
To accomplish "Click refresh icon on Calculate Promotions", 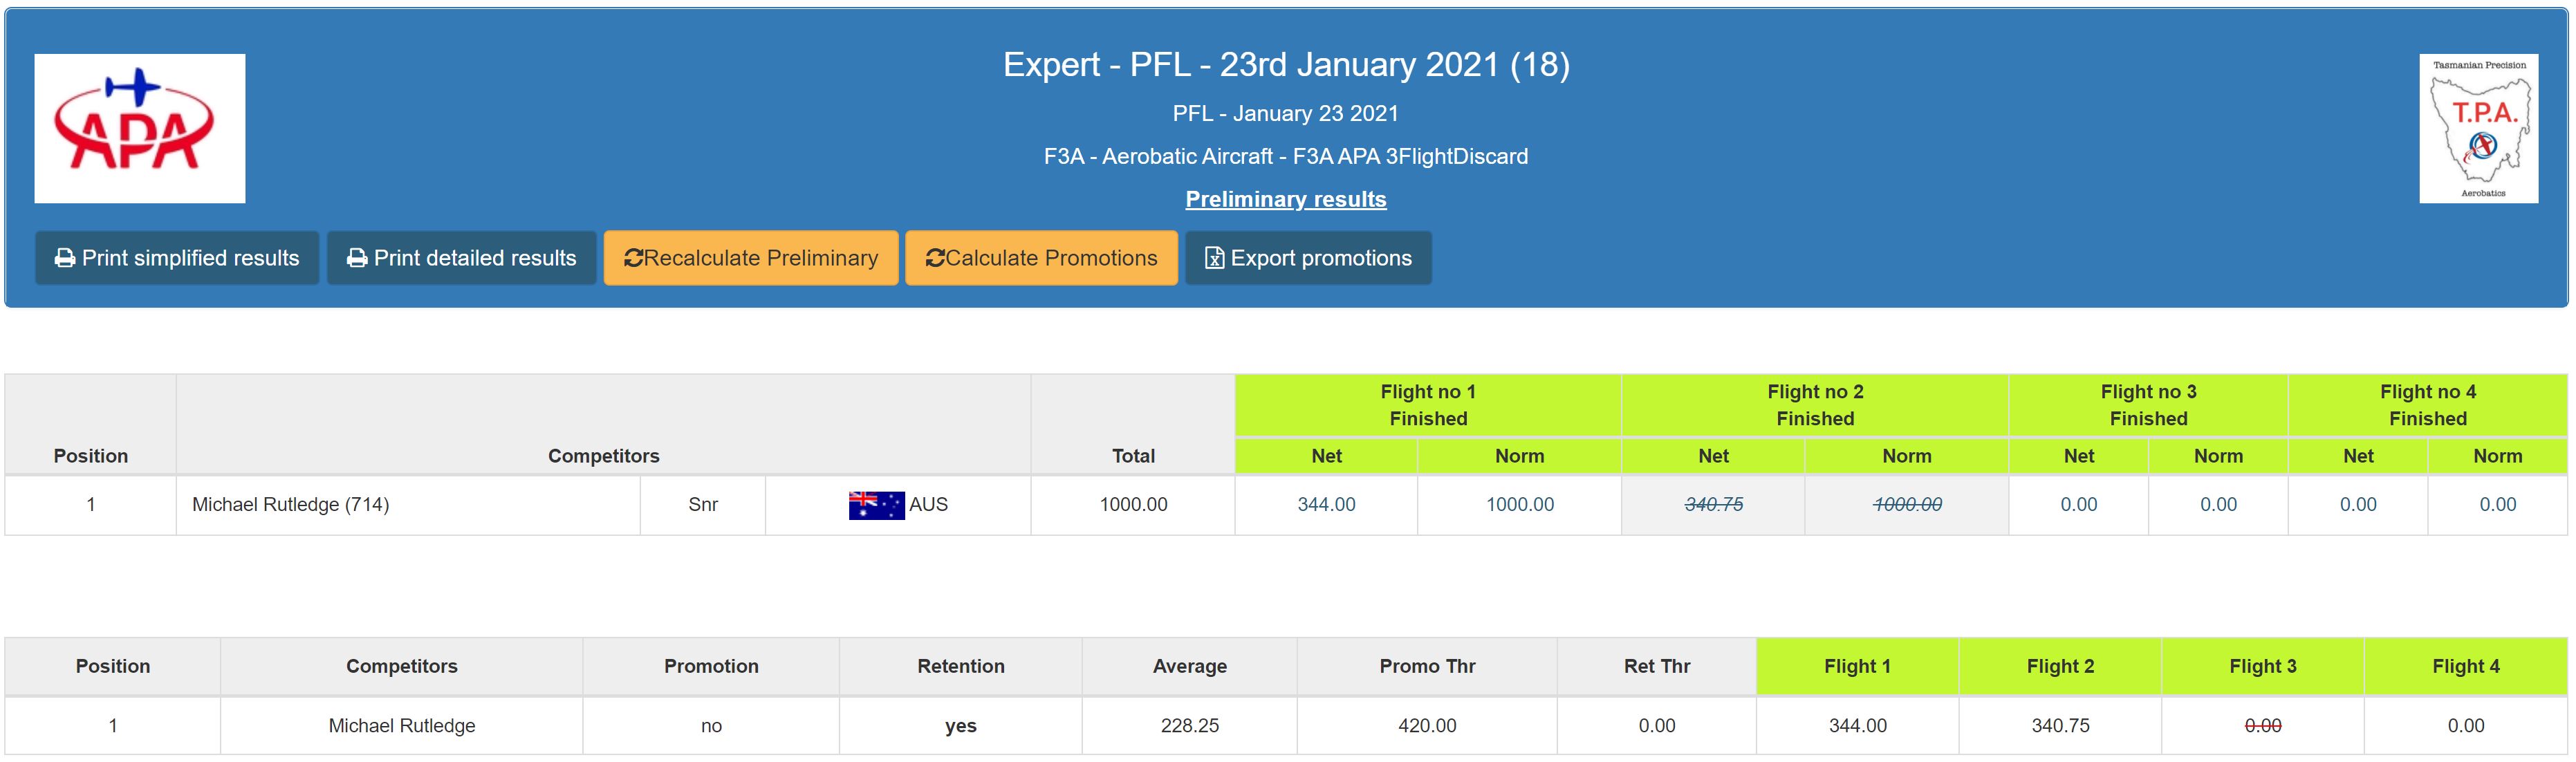I will tap(935, 258).
